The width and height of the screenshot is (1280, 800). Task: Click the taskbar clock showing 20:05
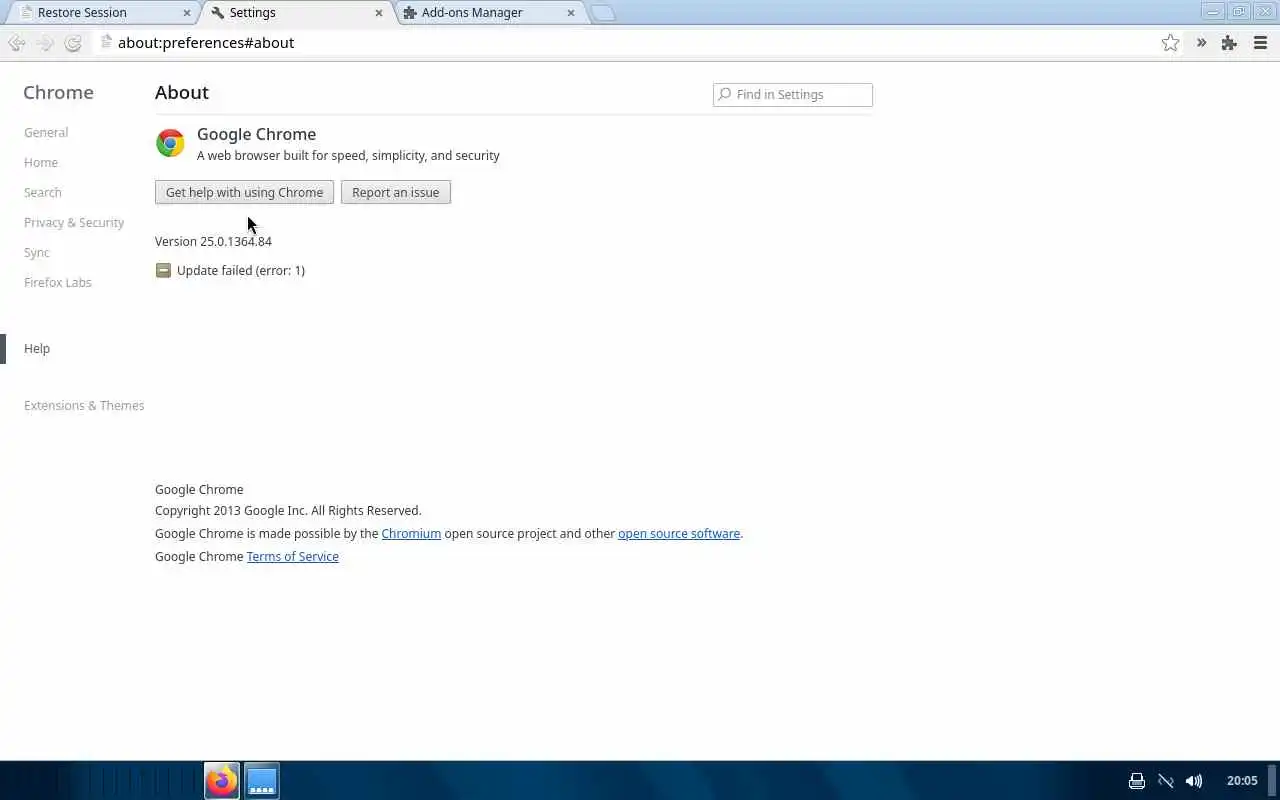coord(1242,781)
